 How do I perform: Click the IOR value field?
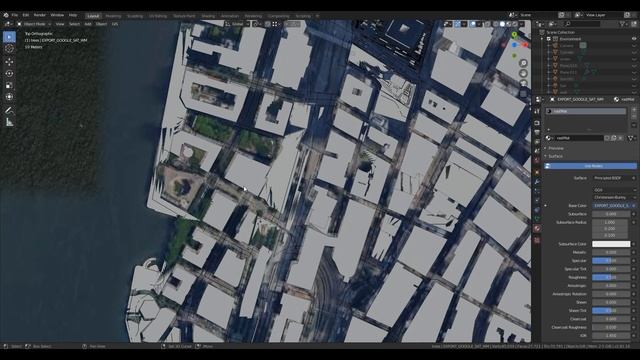pos(611,336)
